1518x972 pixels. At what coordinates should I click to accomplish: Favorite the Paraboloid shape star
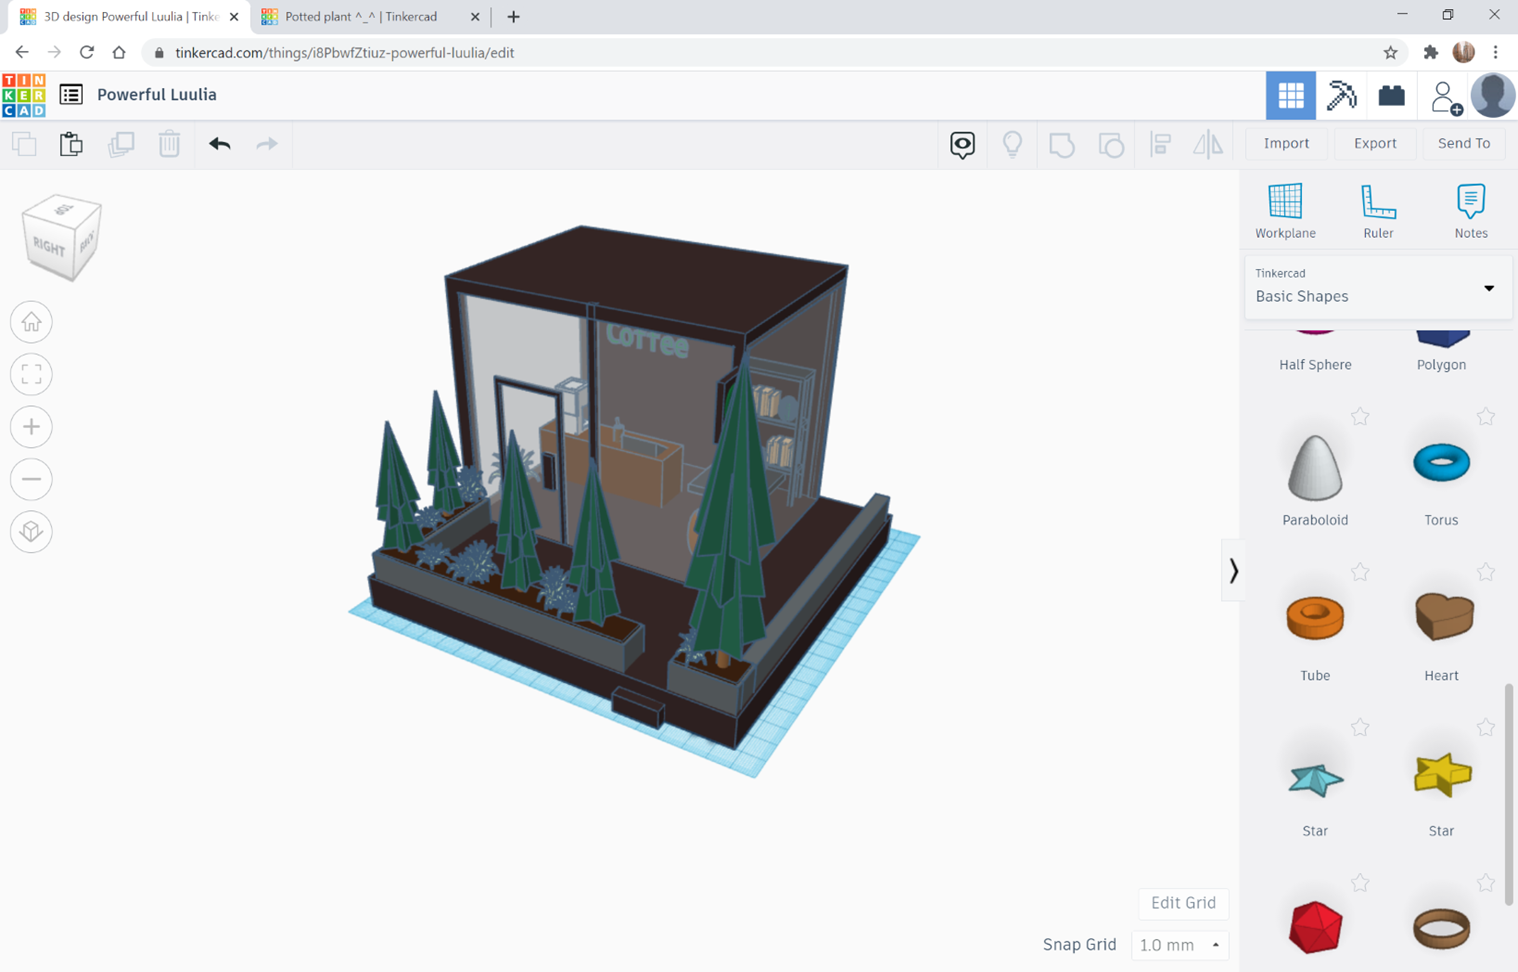(x=1360, y=416)
